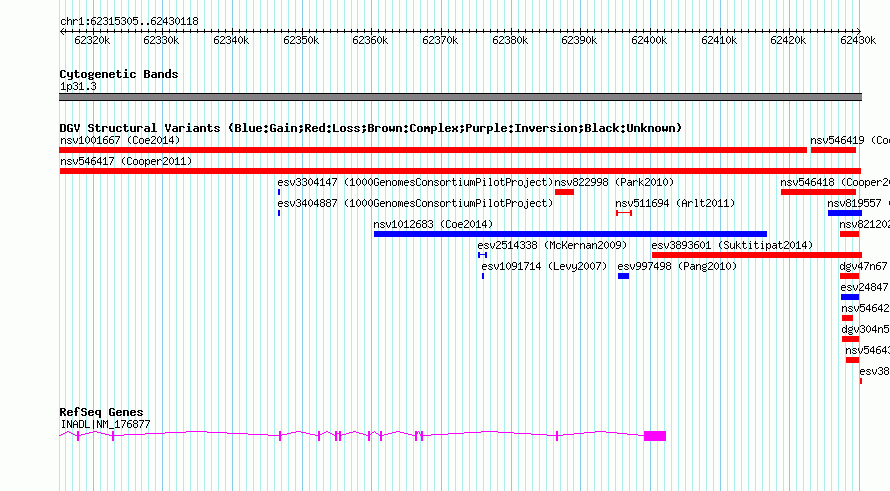
Task: Click the cytogenetic band 1p31.3 bar
Action: (x=460, y=97)
